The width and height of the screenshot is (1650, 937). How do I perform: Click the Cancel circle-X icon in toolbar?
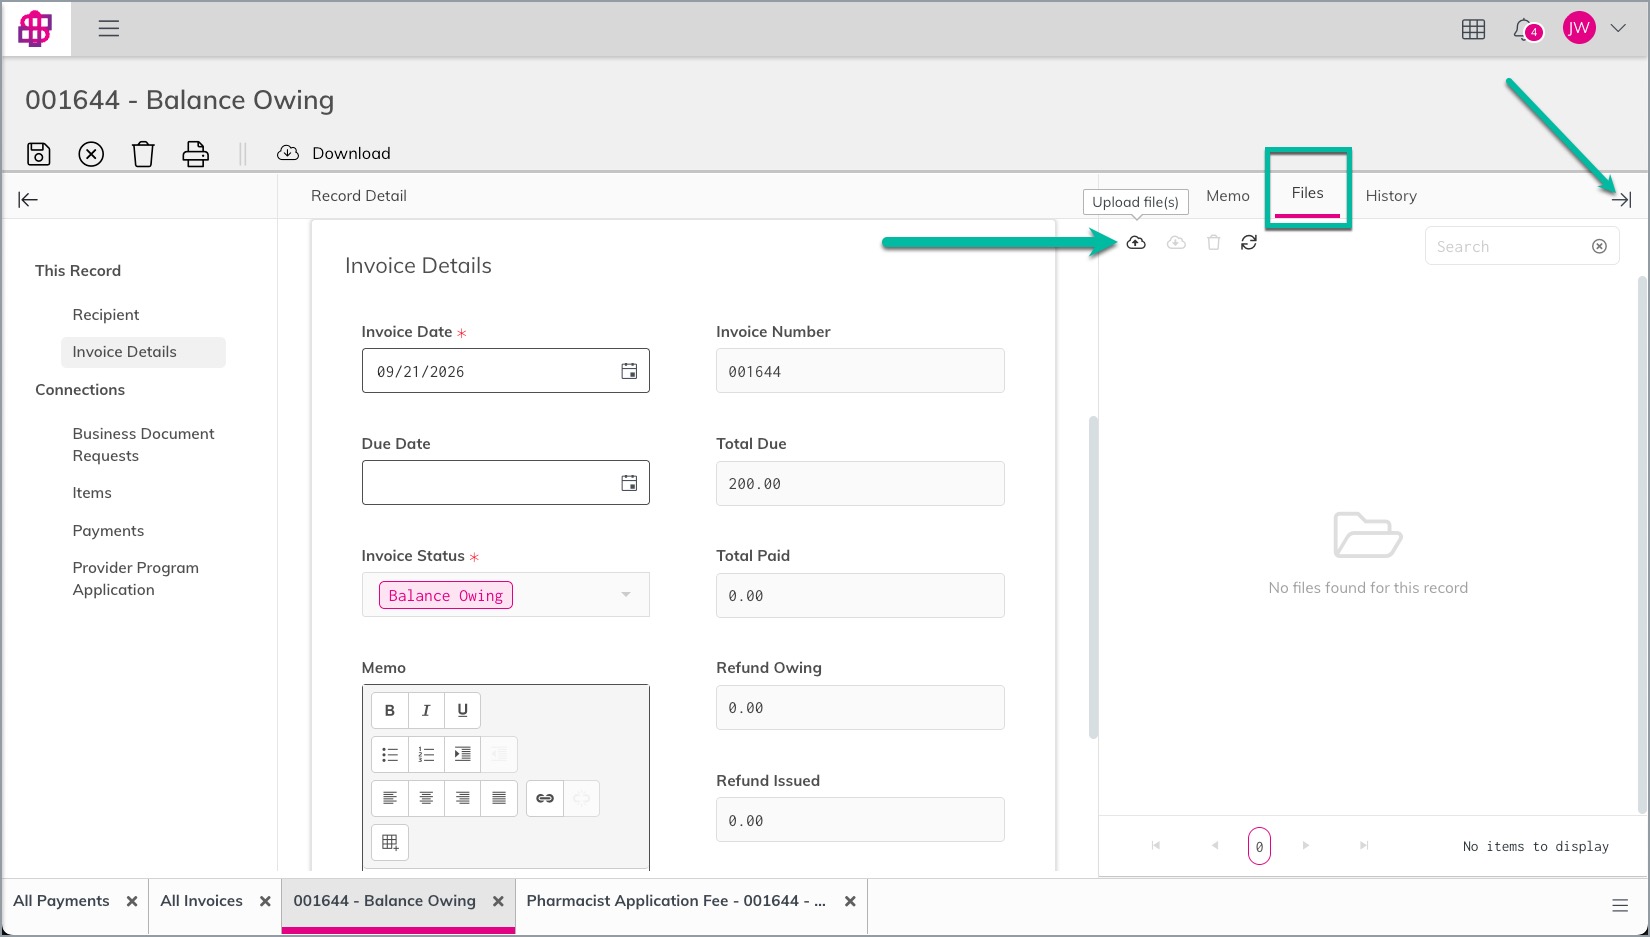pos(91,154)
